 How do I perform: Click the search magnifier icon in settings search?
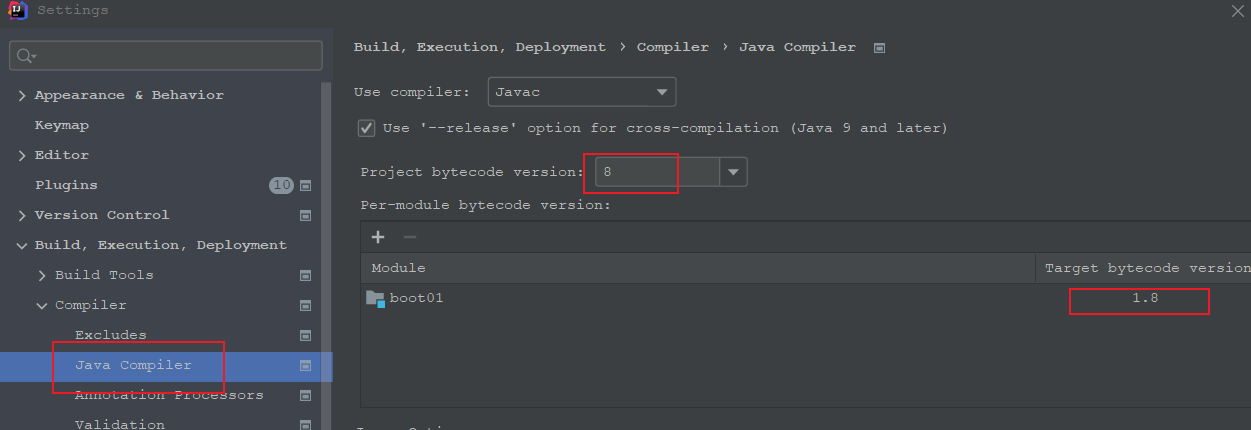pyautogui.click(x=25, y=55)
